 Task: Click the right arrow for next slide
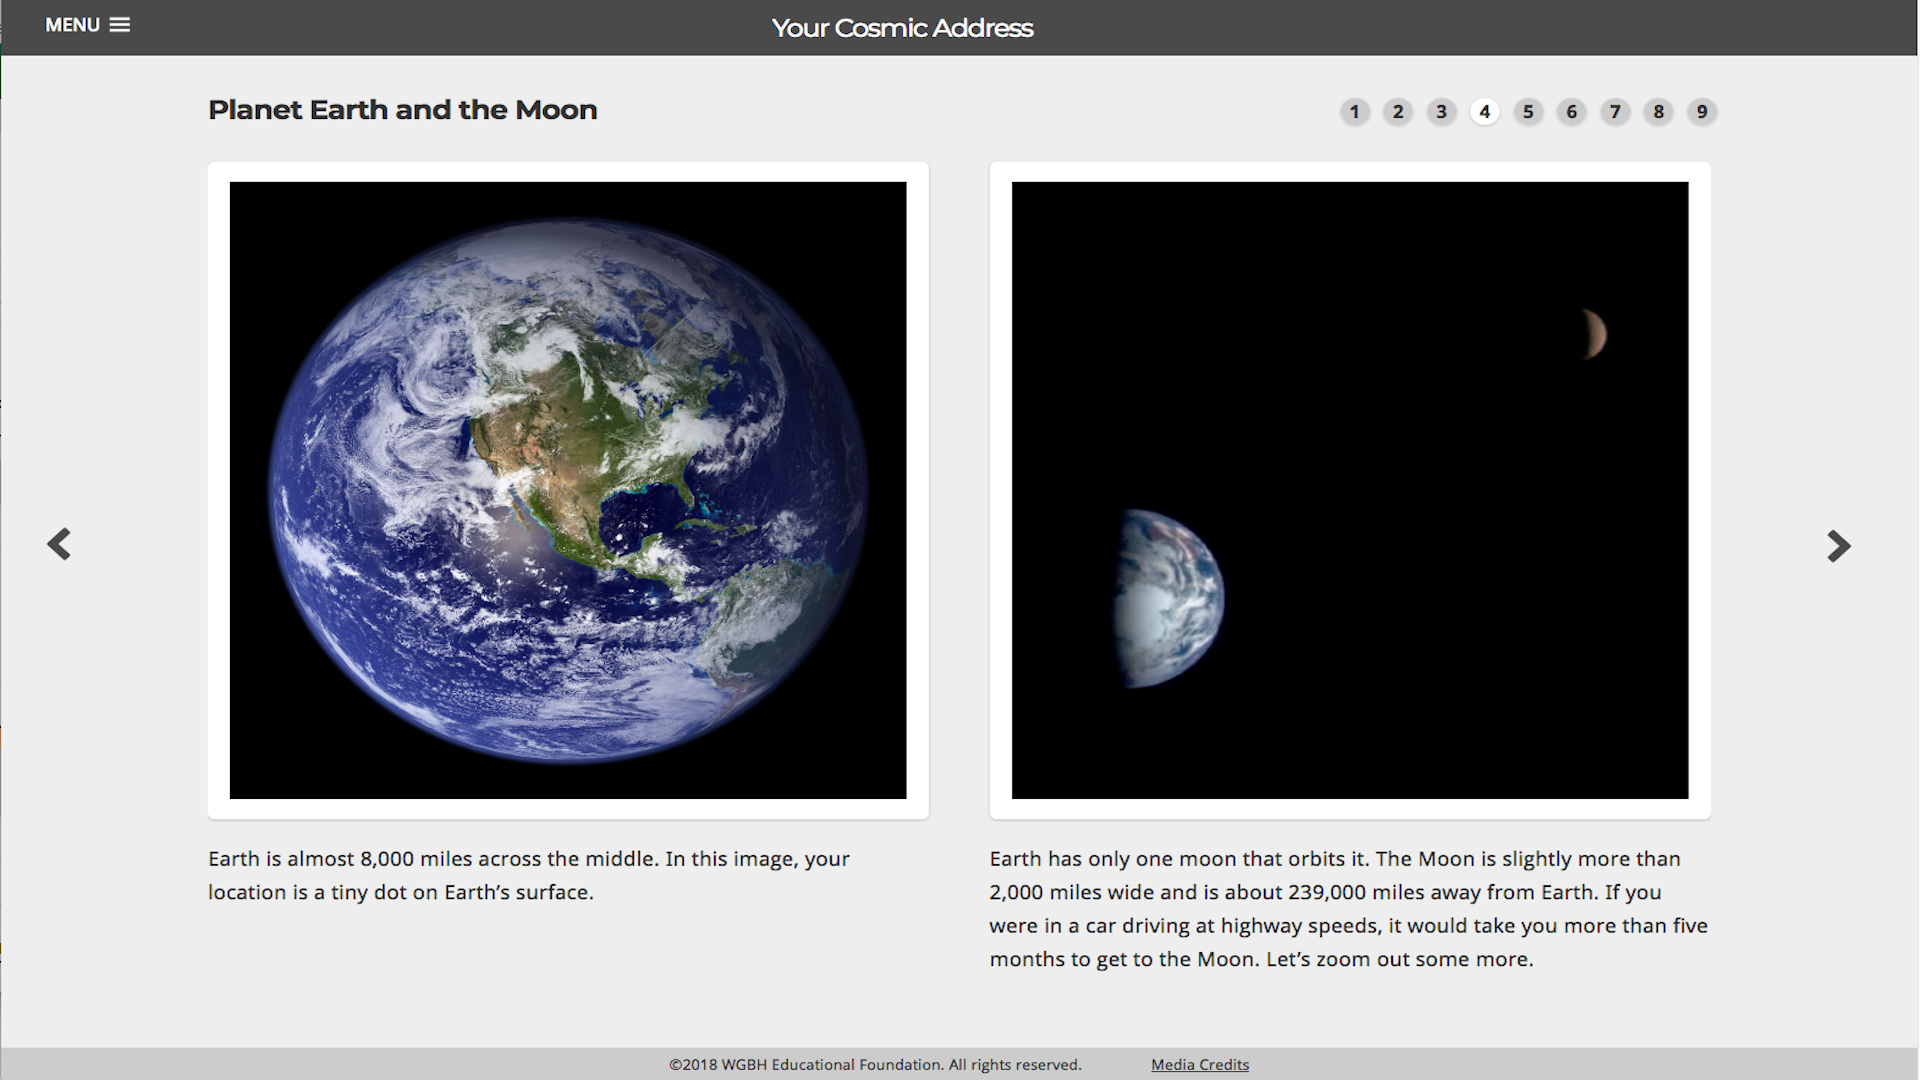point(1840,545)
